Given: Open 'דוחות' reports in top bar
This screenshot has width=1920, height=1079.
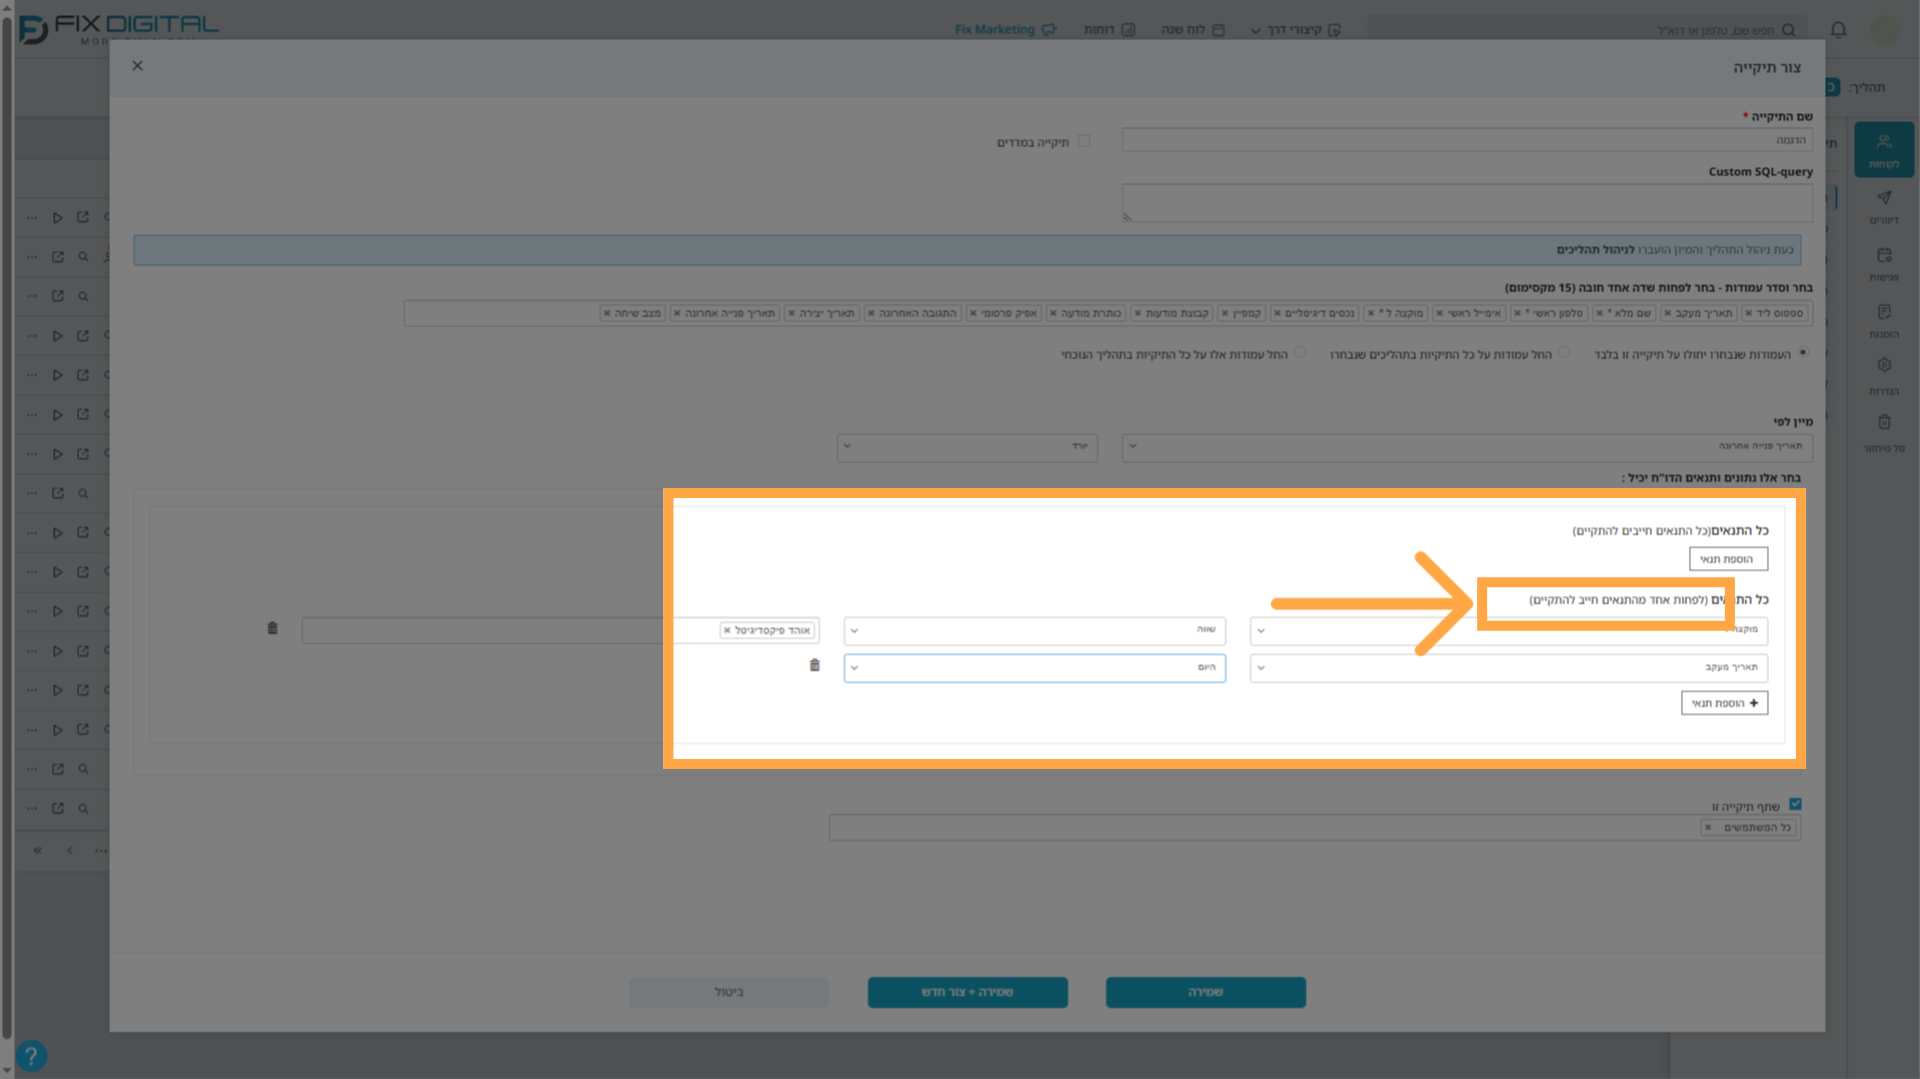Looking at the screenshot, I should click(x=1109, y=30).
